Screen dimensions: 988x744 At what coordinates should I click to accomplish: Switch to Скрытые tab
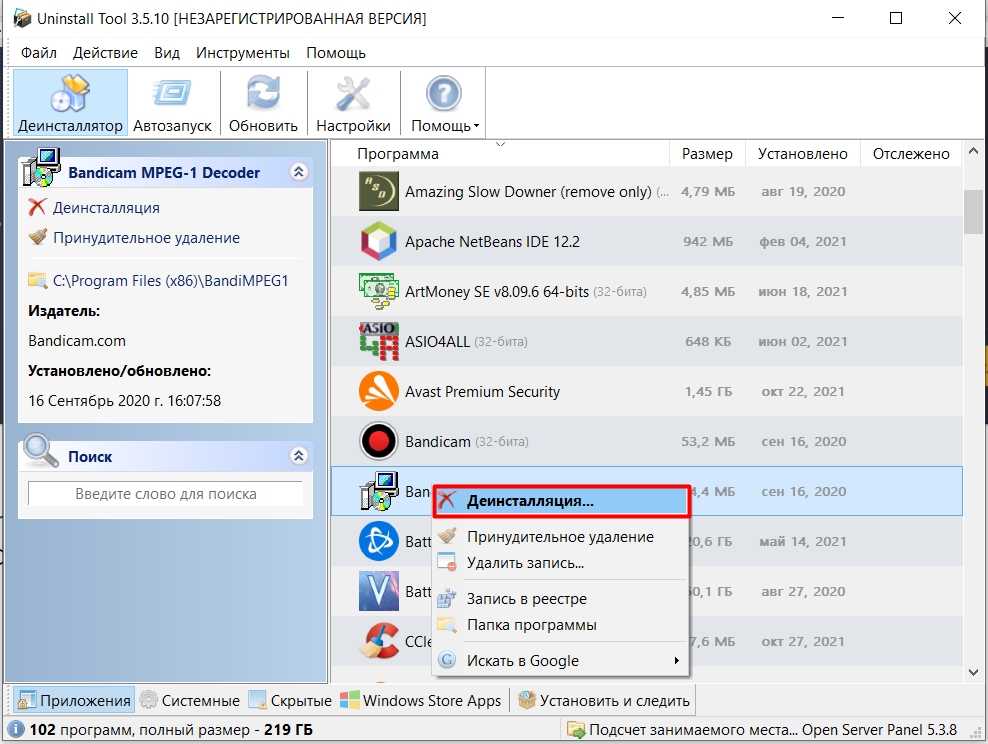point(290,701)
